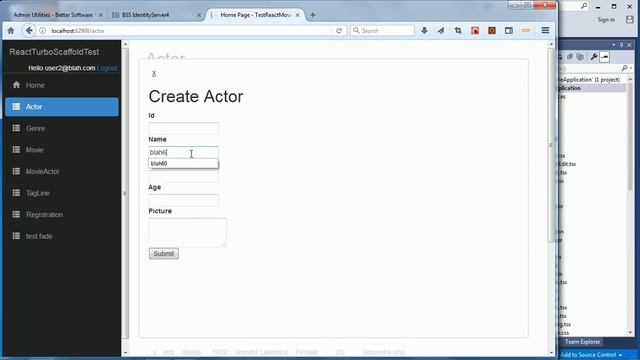Open MovieActor sidebar item
Viewport: 640px width, 360px height.
(x=62, y=171)
